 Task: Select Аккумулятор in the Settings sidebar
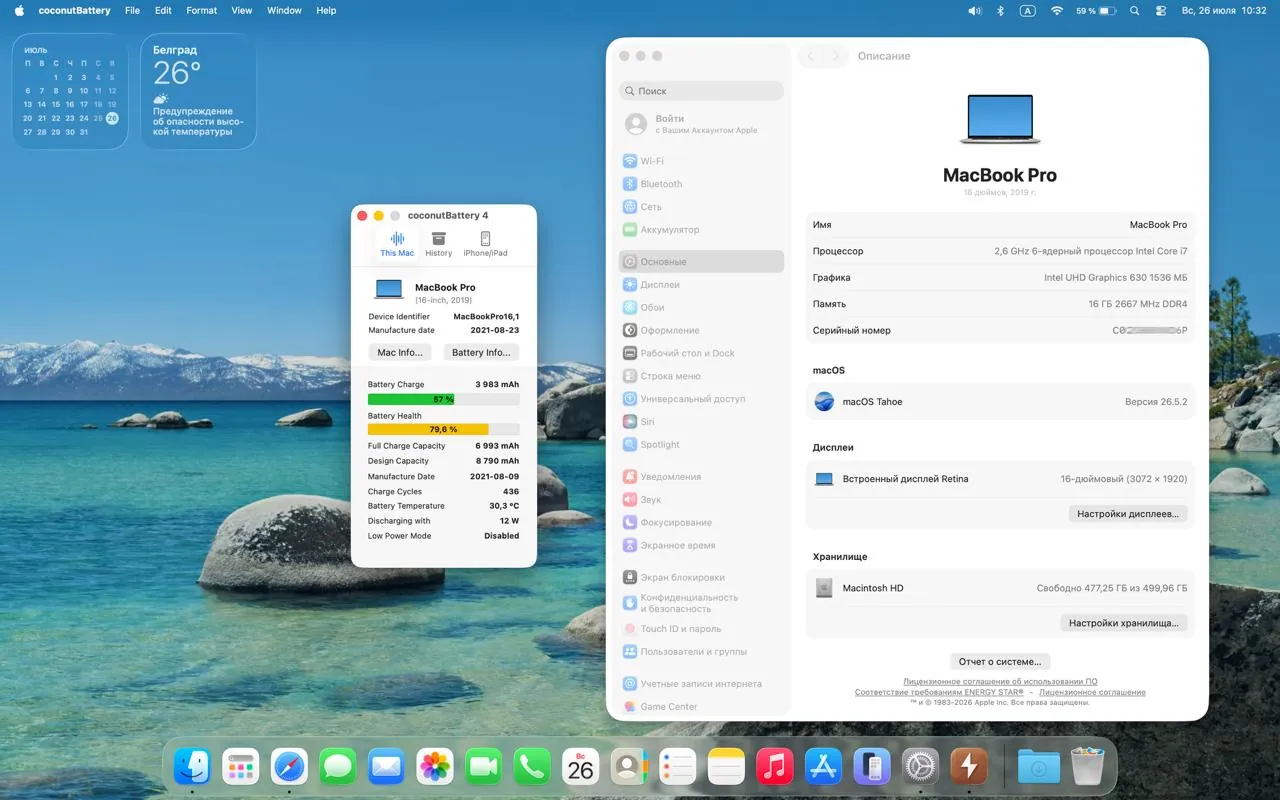701,230
